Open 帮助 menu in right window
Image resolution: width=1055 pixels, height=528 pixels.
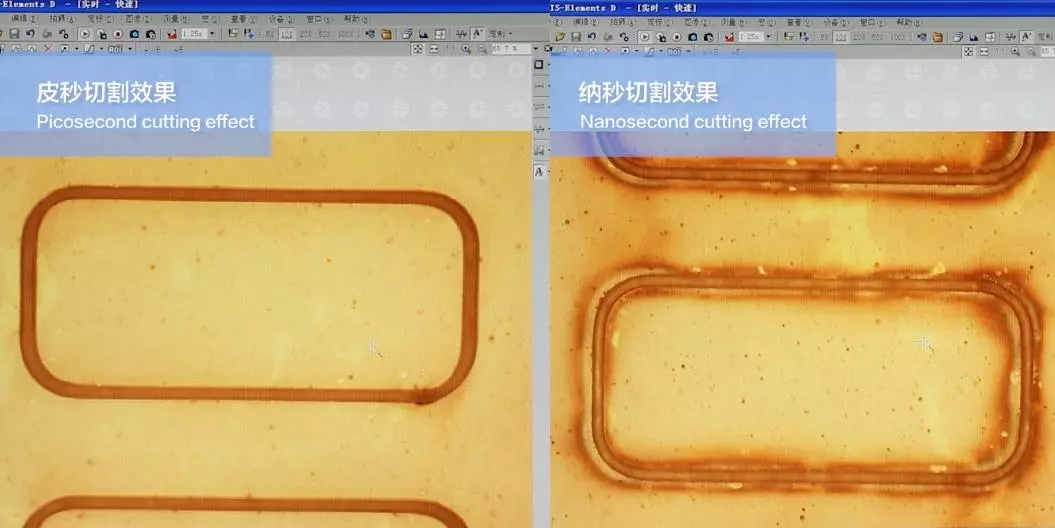[x=910, y=22]
